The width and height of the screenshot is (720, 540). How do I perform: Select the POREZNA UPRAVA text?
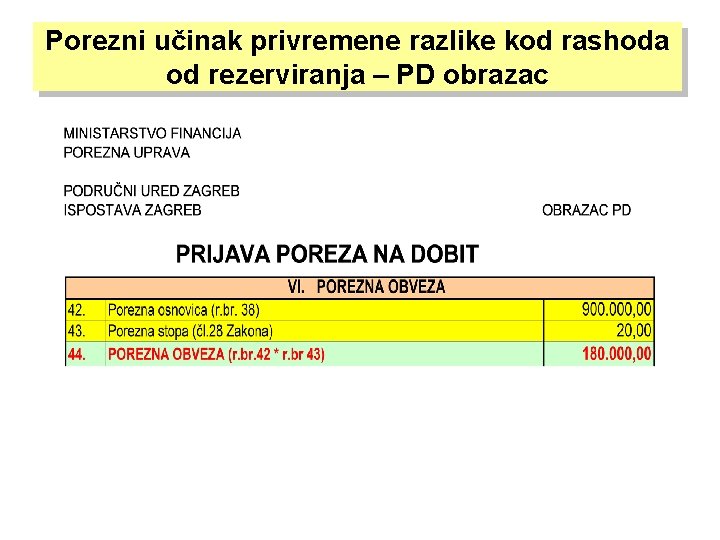126,153
